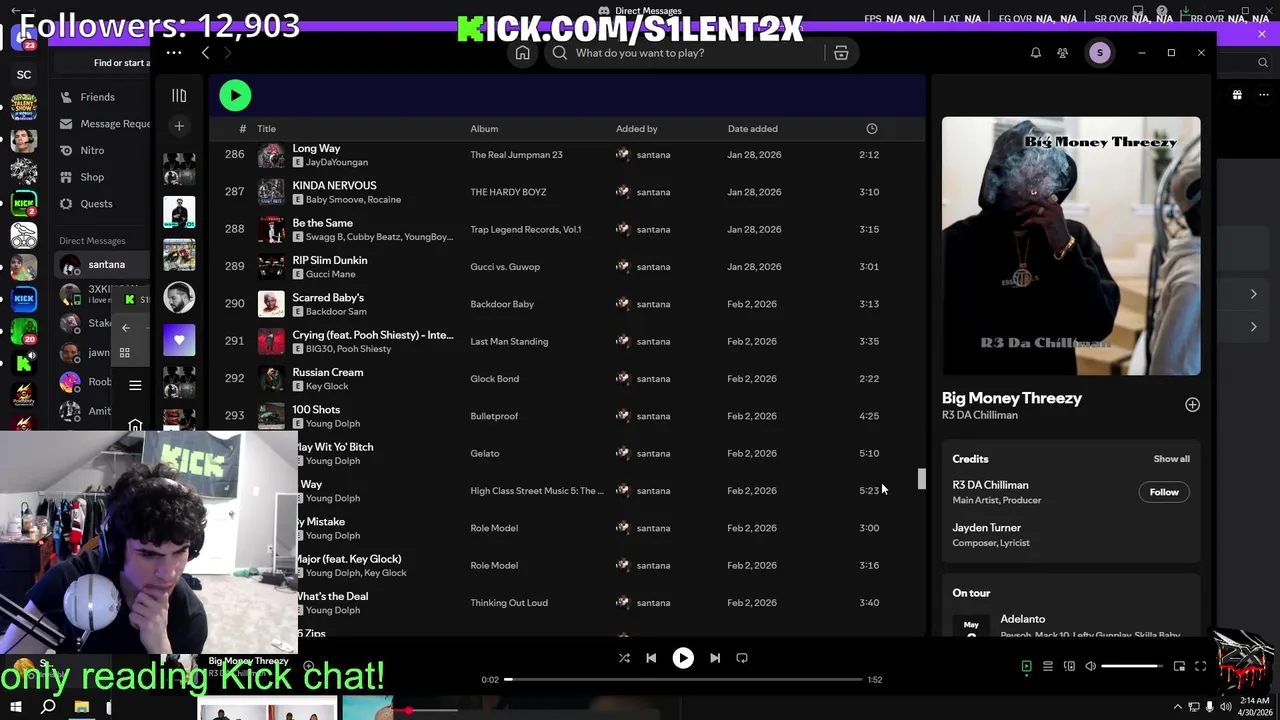Enter full screen player
1280x720 pixels.
coord(1201,666)
